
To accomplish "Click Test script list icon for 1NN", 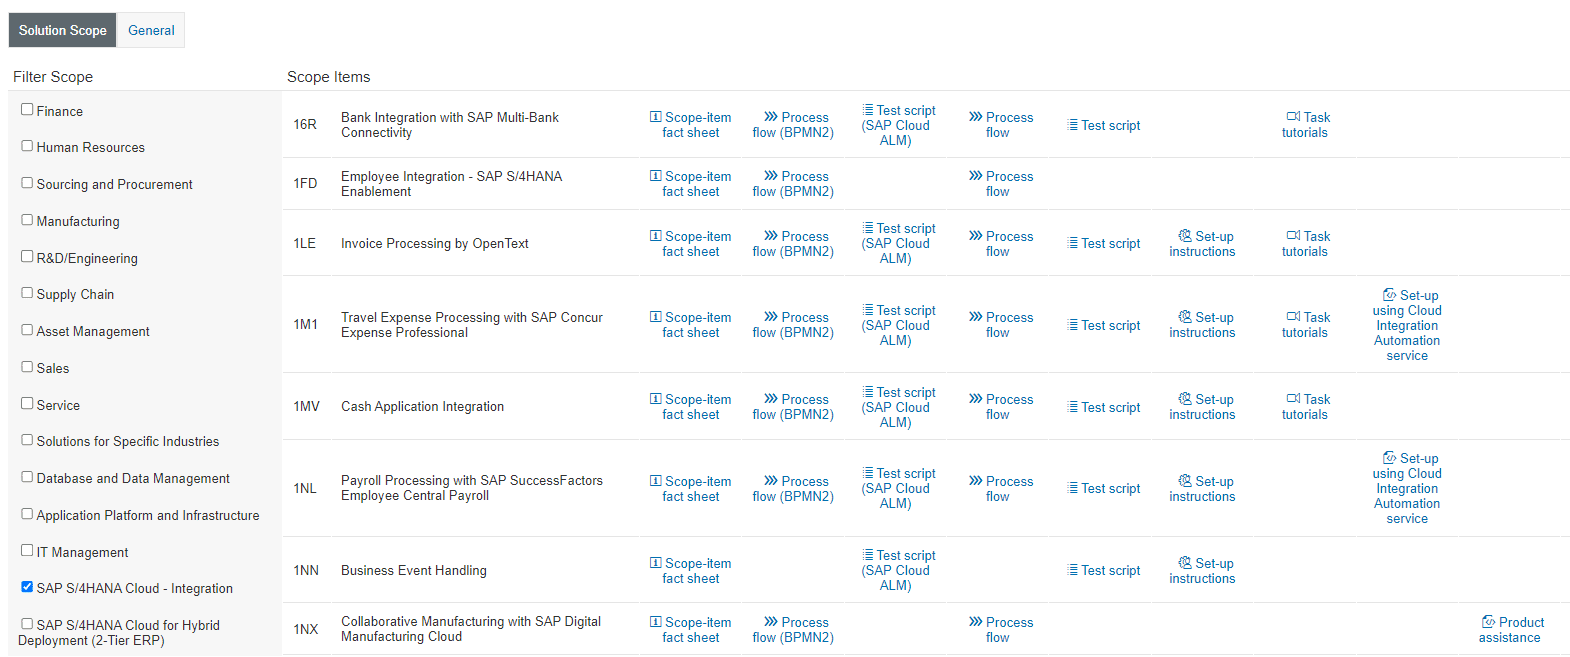I will coord(1073,570).
